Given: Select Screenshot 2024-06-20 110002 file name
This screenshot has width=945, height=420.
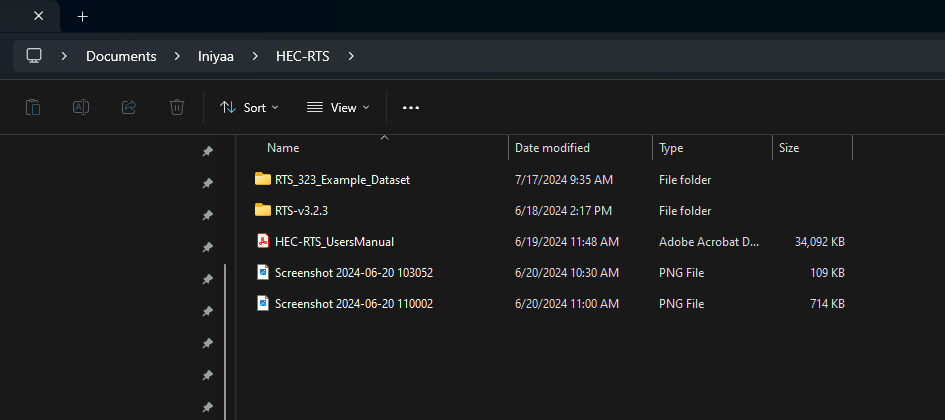Looking at the screenshot, I should pos(354,304).
